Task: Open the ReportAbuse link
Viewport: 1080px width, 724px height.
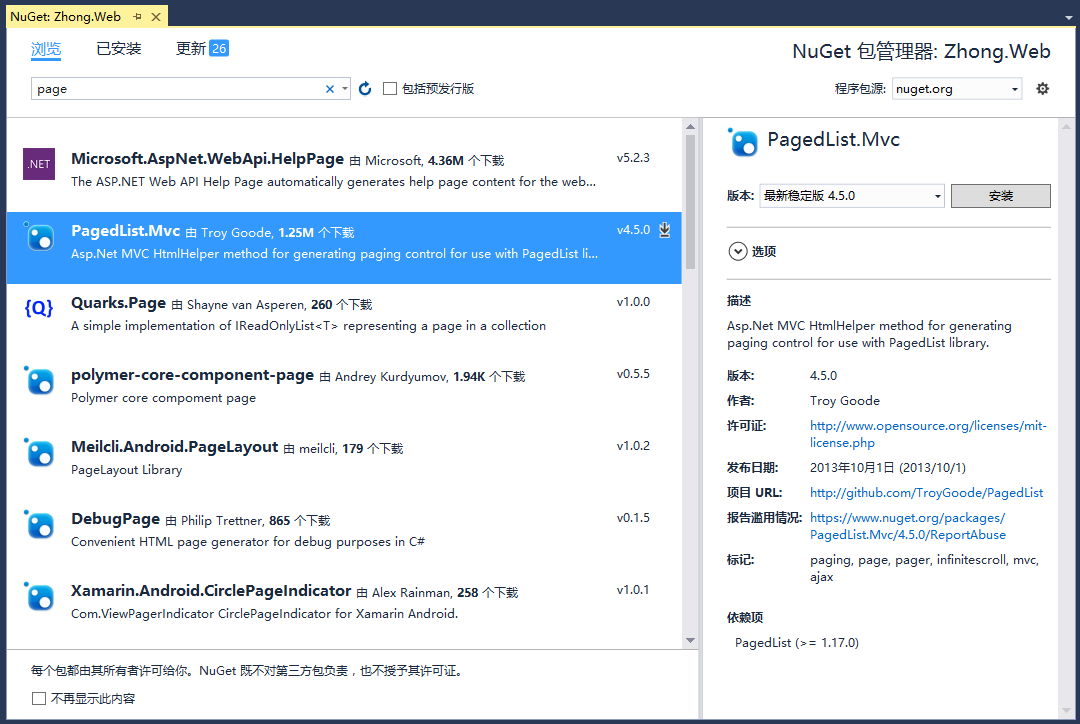Action: (908, 526)
